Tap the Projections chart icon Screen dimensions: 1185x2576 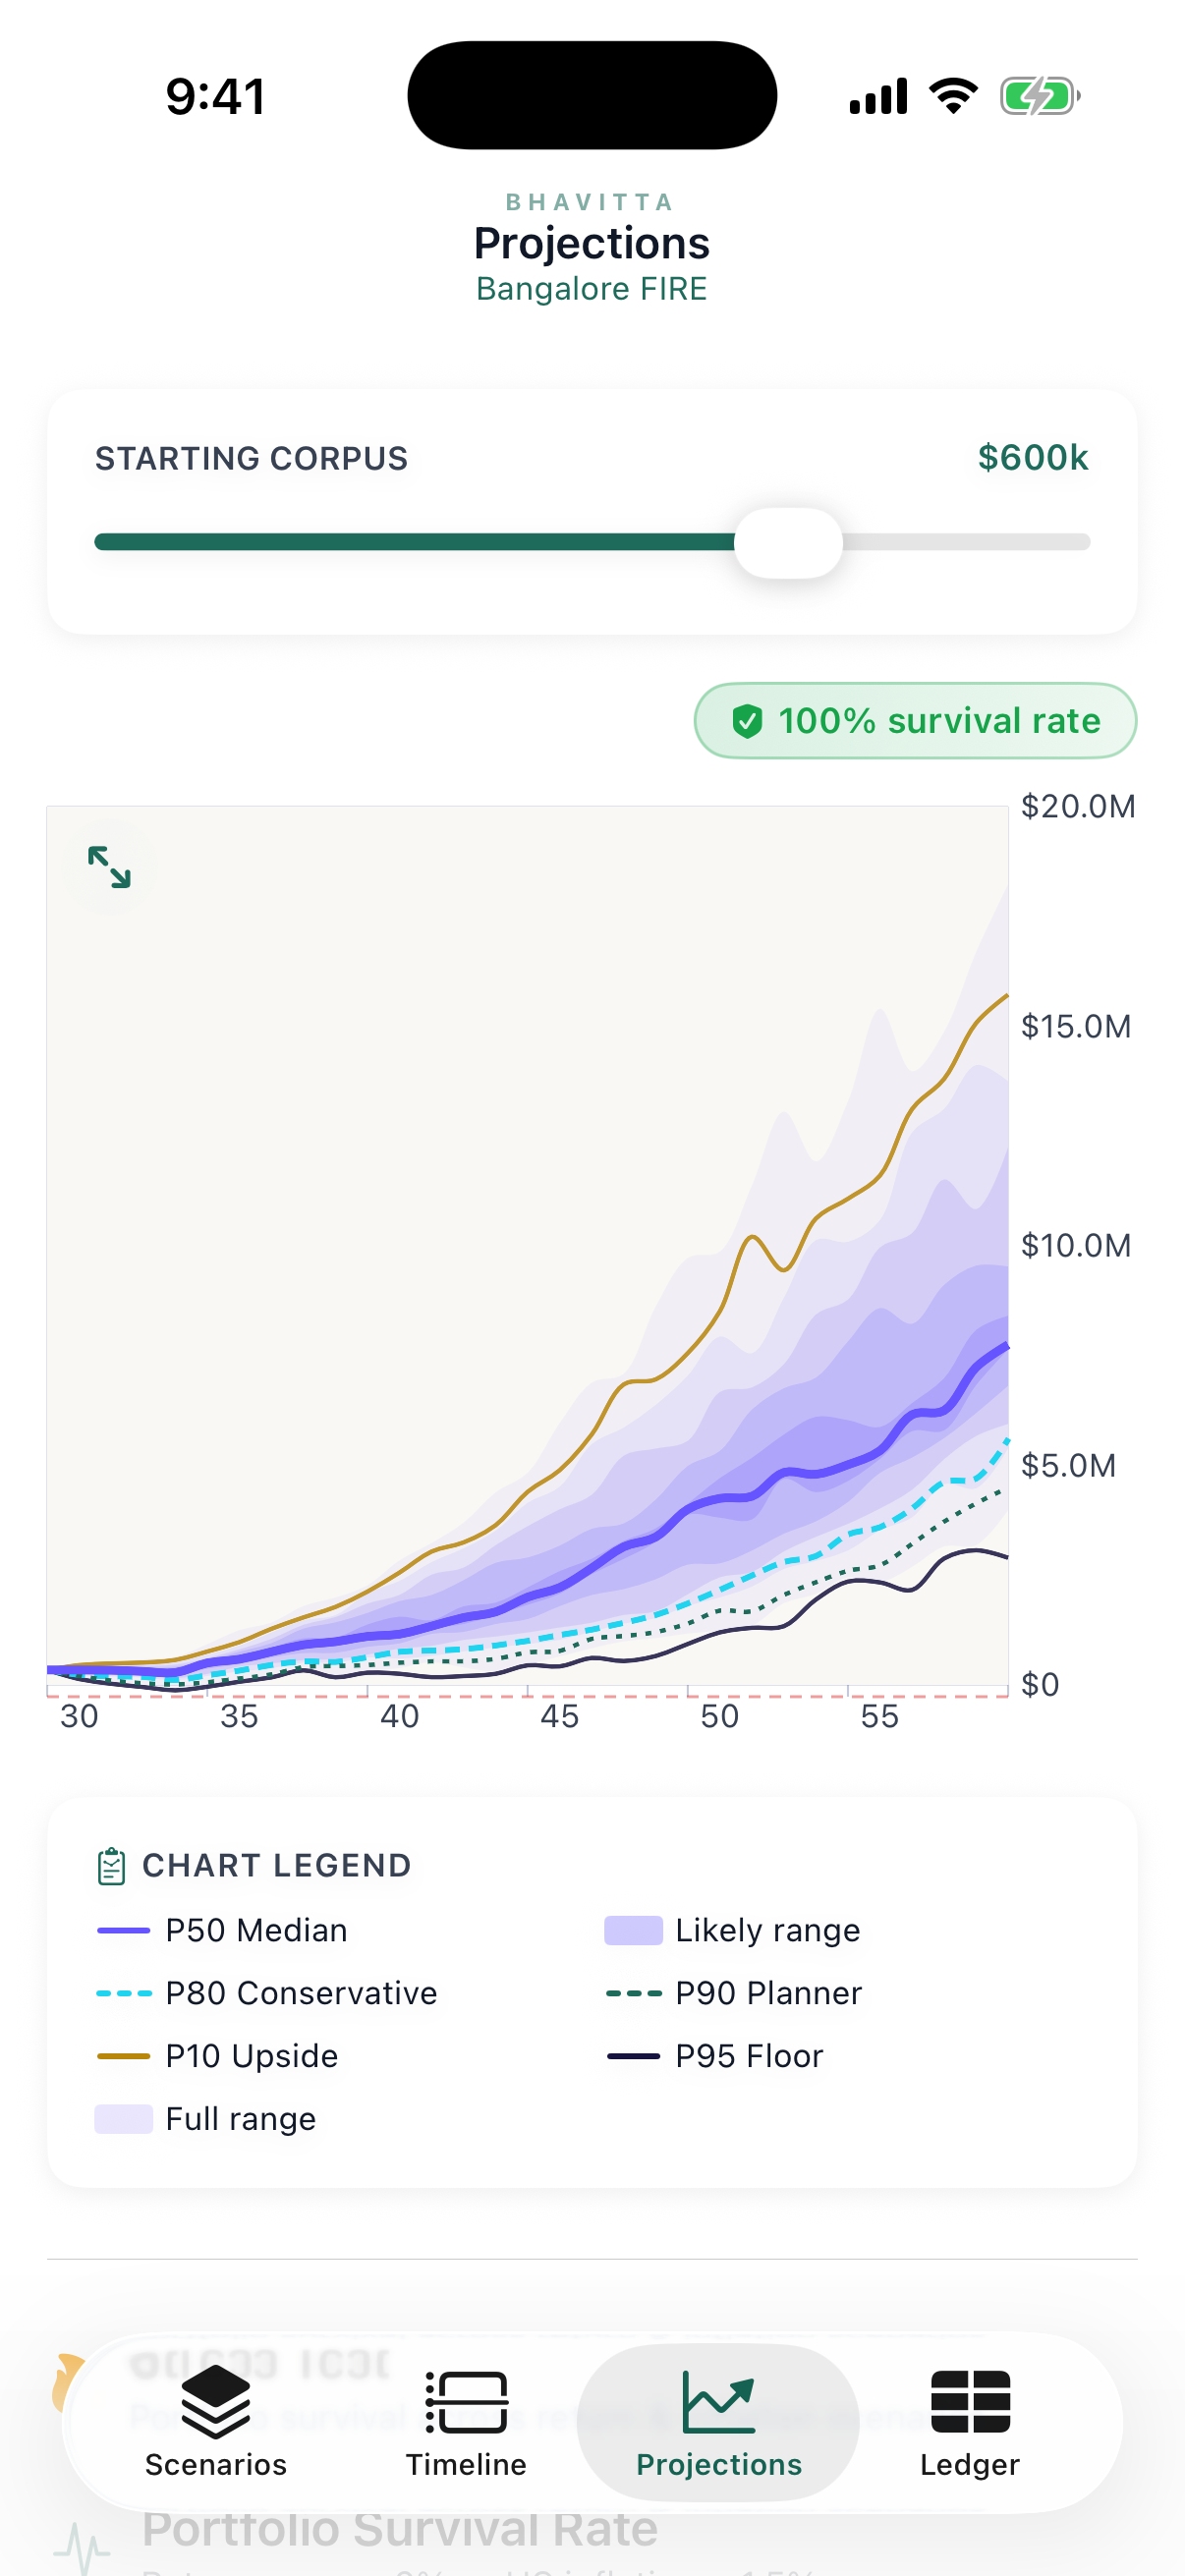click(x=718, y=2401)
